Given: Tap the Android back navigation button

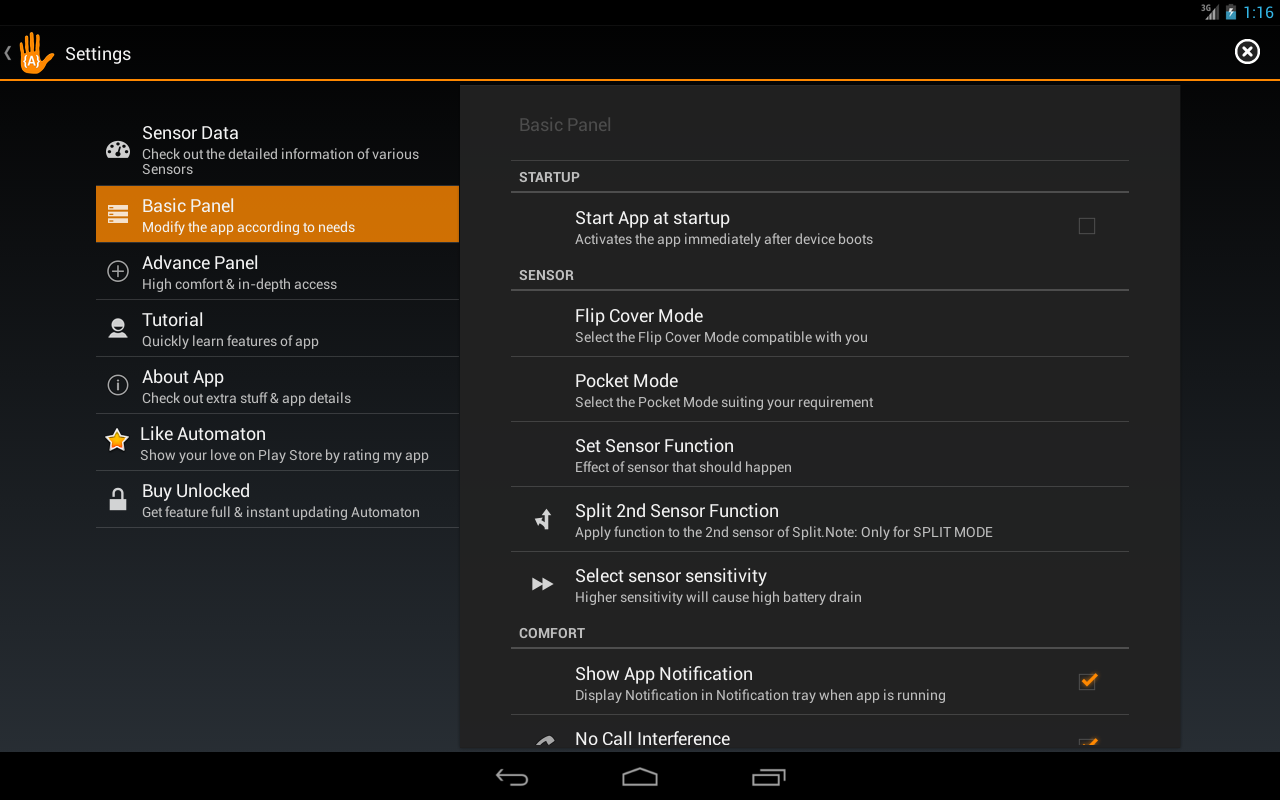Looking at the screenshot, I should point(512,777).
